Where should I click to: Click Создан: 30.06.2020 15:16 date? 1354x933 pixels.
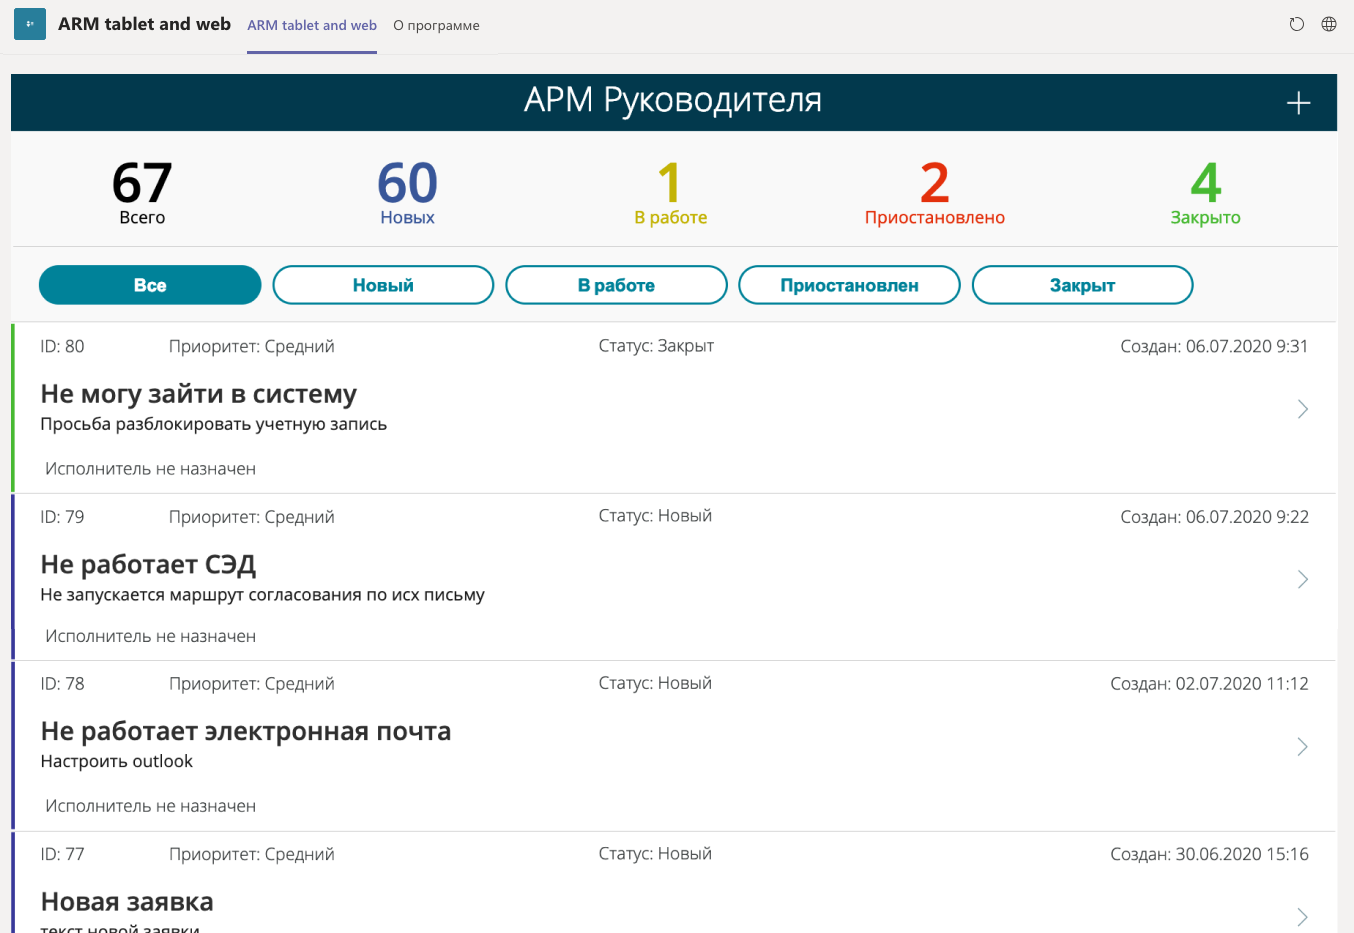click(x=1209, y=854)
